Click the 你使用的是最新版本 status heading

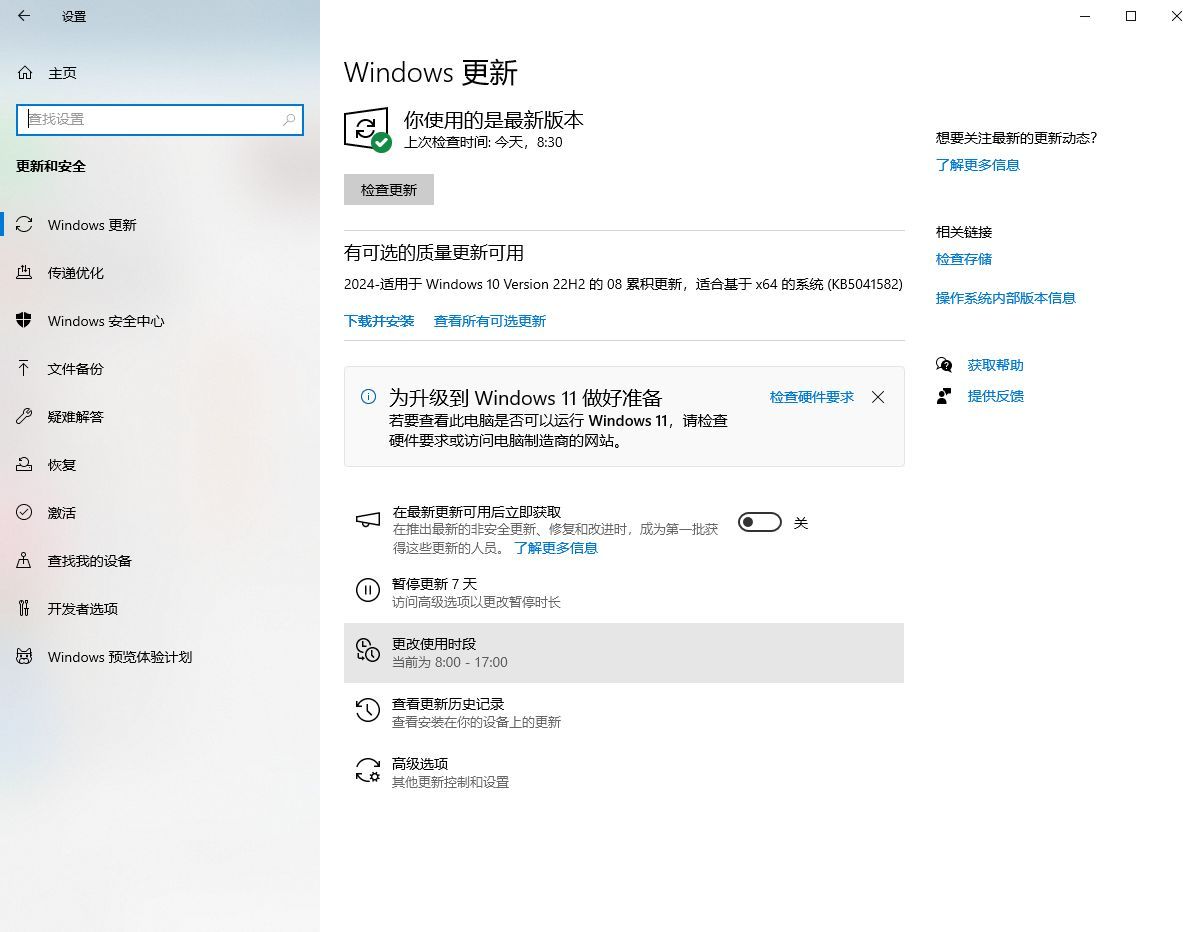494,120
